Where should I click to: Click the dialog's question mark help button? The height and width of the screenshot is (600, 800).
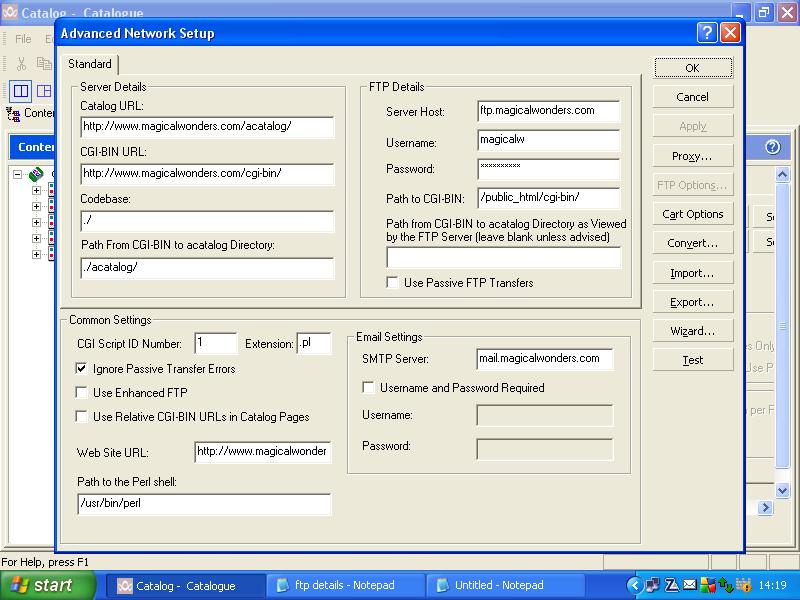(x=707, y=33)
